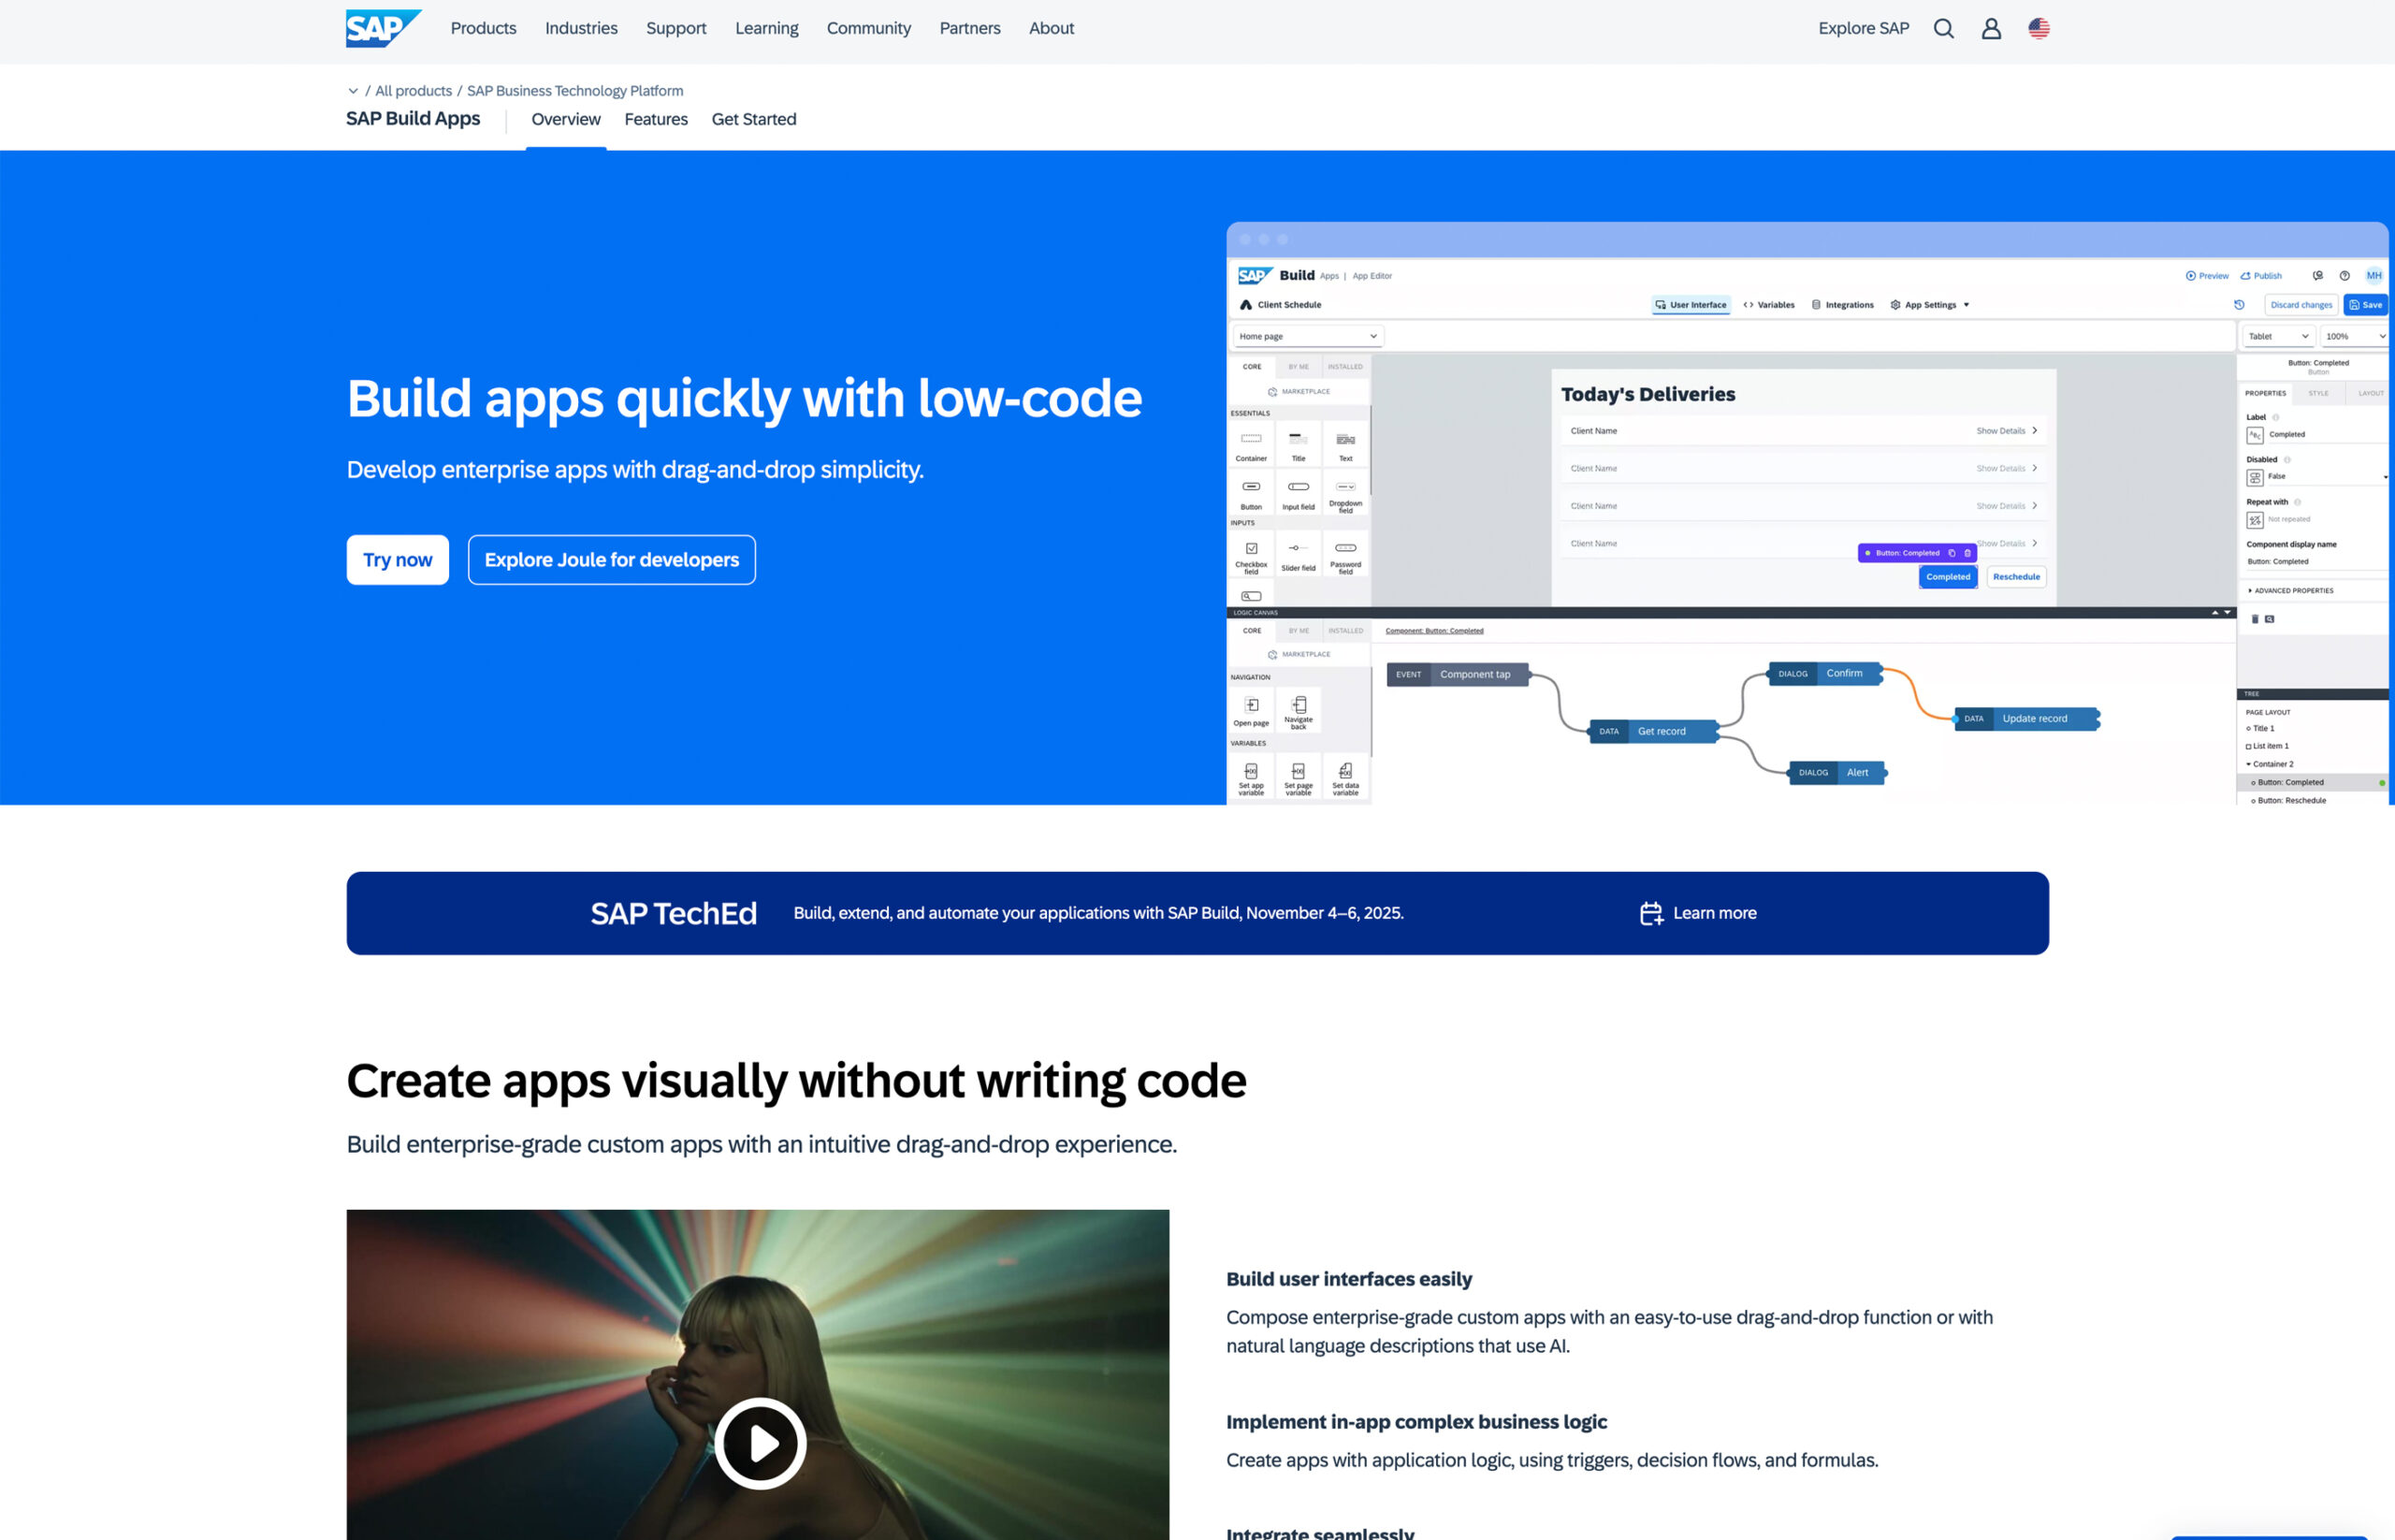This screenshot has height=1540, width=2395.
Task: Select the Integrations tab in the hero screenshot
Action: pyautogui.click(x=1843, y=305)
